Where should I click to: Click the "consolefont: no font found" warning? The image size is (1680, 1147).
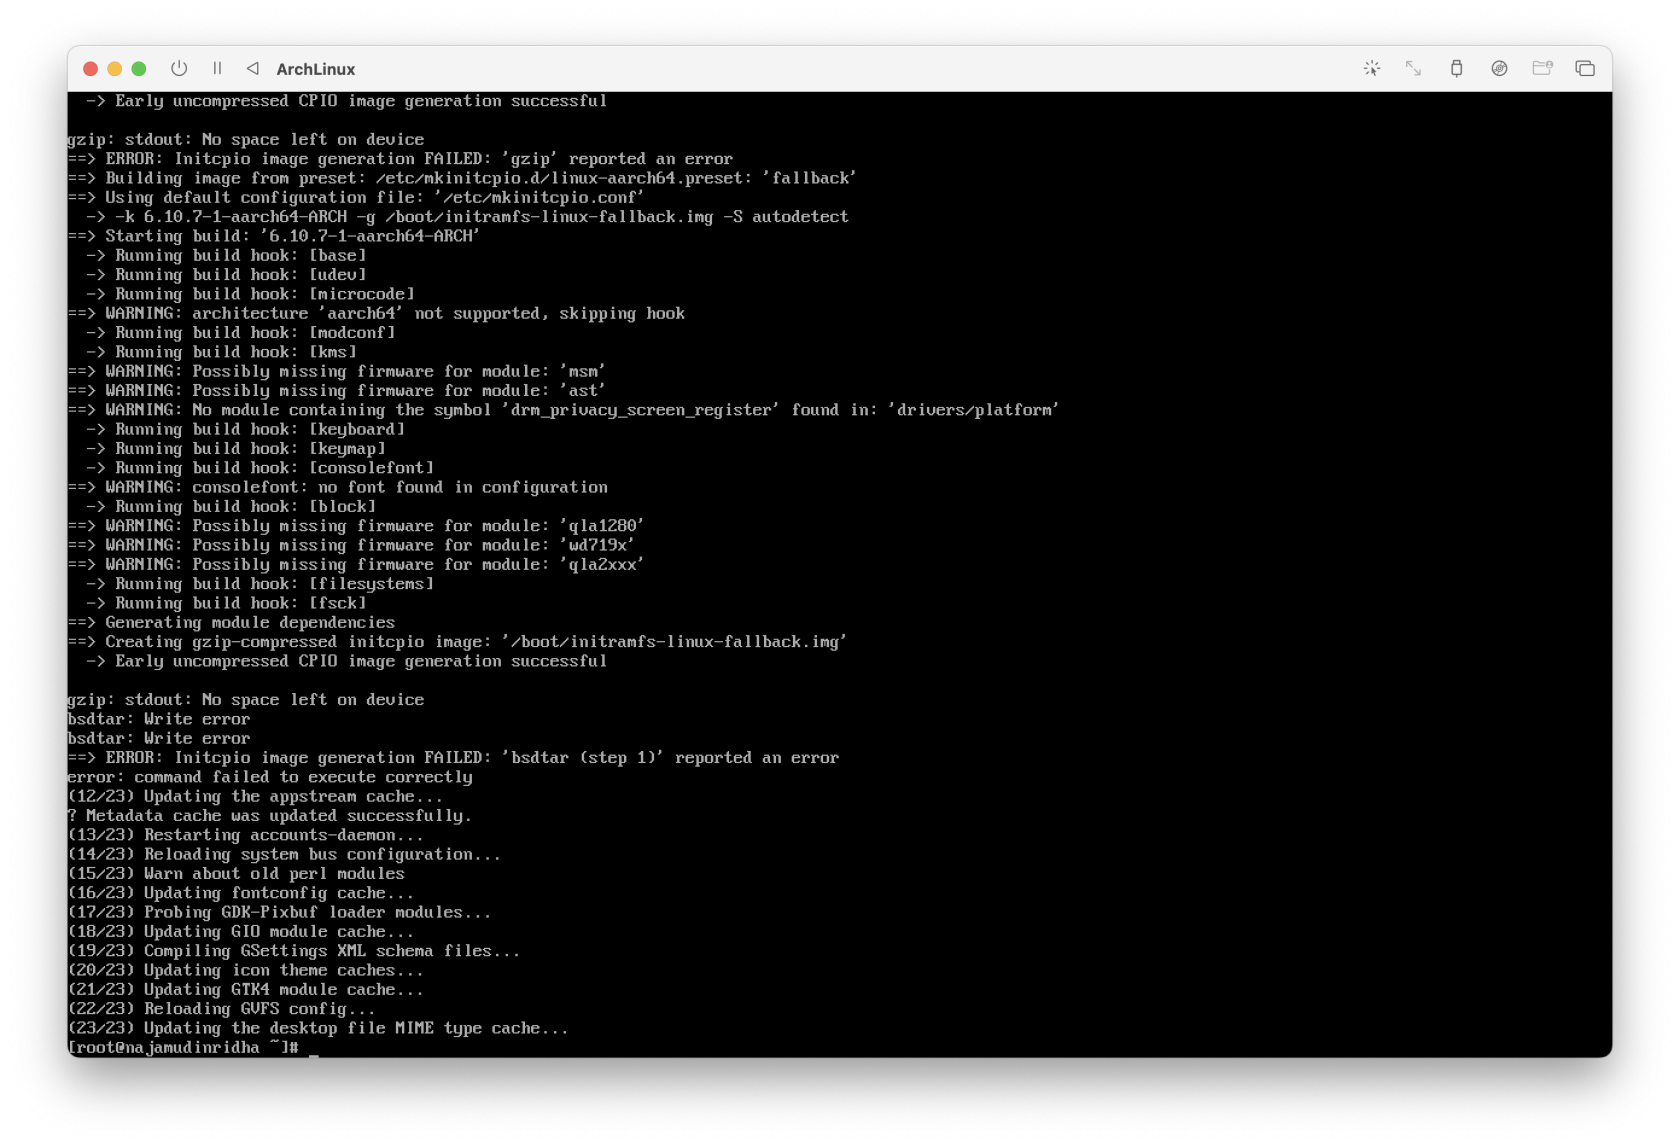pyautogui.click(x=338, y=487)
